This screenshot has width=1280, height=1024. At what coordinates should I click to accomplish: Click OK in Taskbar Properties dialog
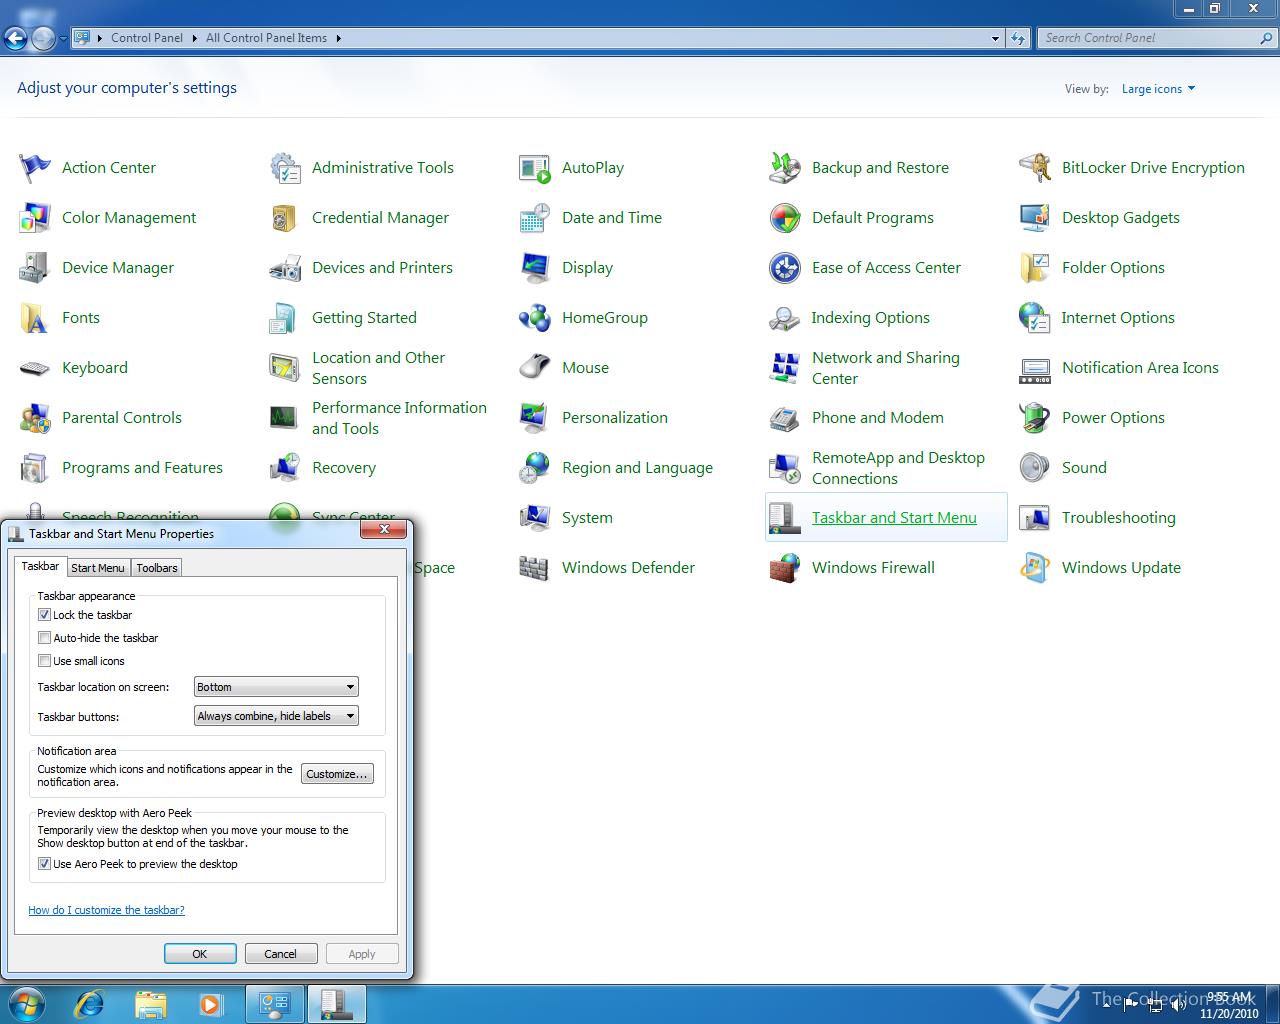coord(200,954)
